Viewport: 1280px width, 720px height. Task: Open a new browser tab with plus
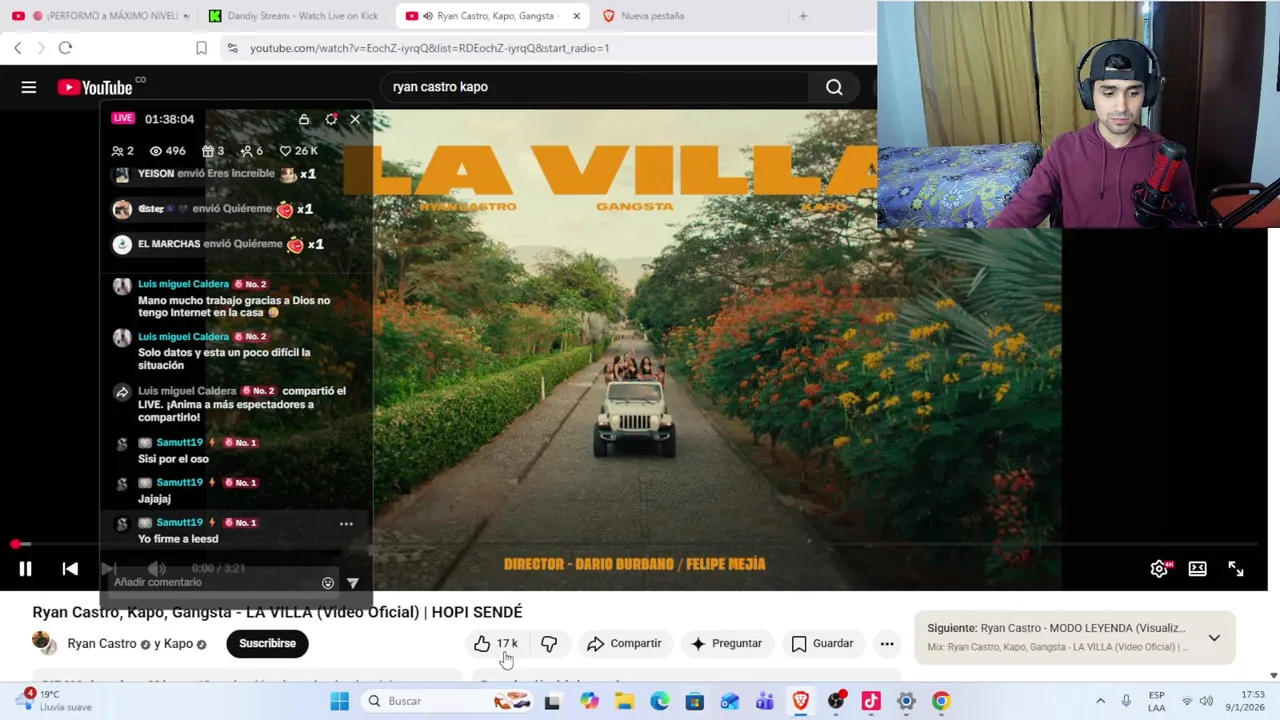click(x=802, y=16)
